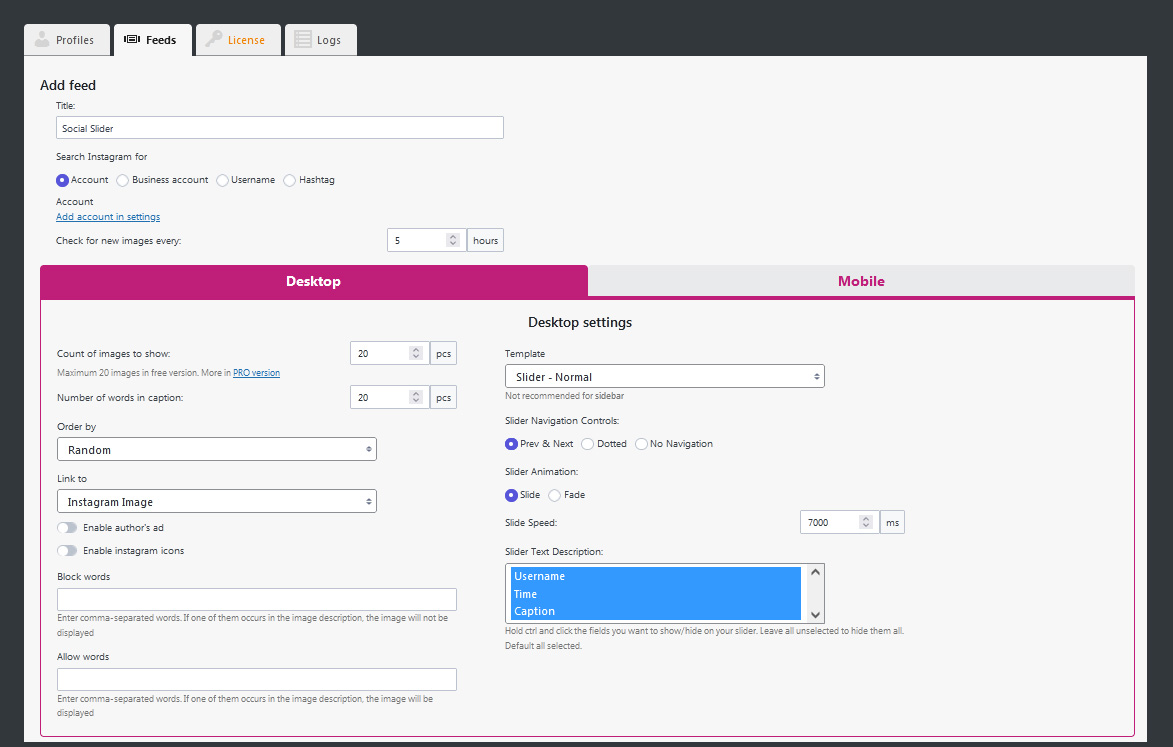Open the Order by dropdown
Screen dimensions: 1173x747
pos(217,450)
